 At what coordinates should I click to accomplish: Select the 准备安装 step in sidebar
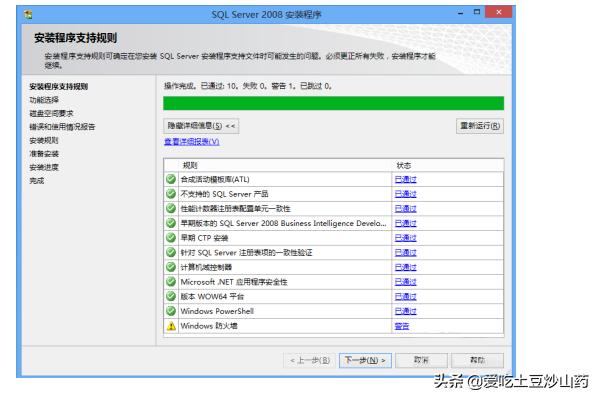click(44, 154)
